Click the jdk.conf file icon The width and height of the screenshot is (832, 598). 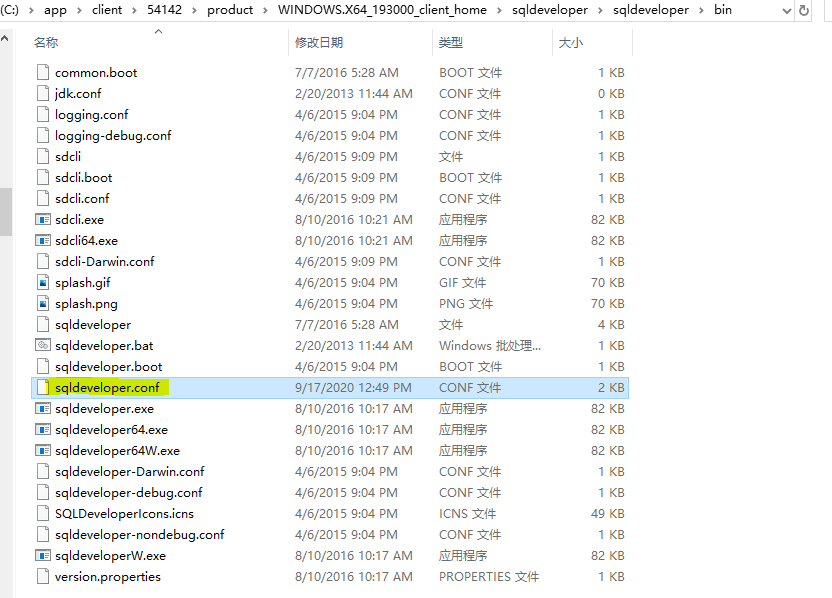pos(43,93)
